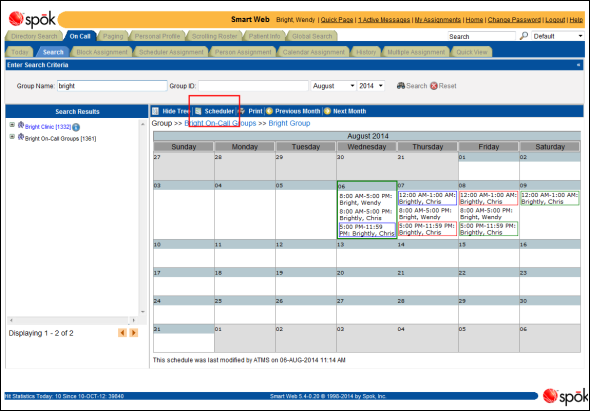The width and height of the screenshot is (590, 411).
Task: Open the Personal Profile tab
Action: tap(157, 36)
